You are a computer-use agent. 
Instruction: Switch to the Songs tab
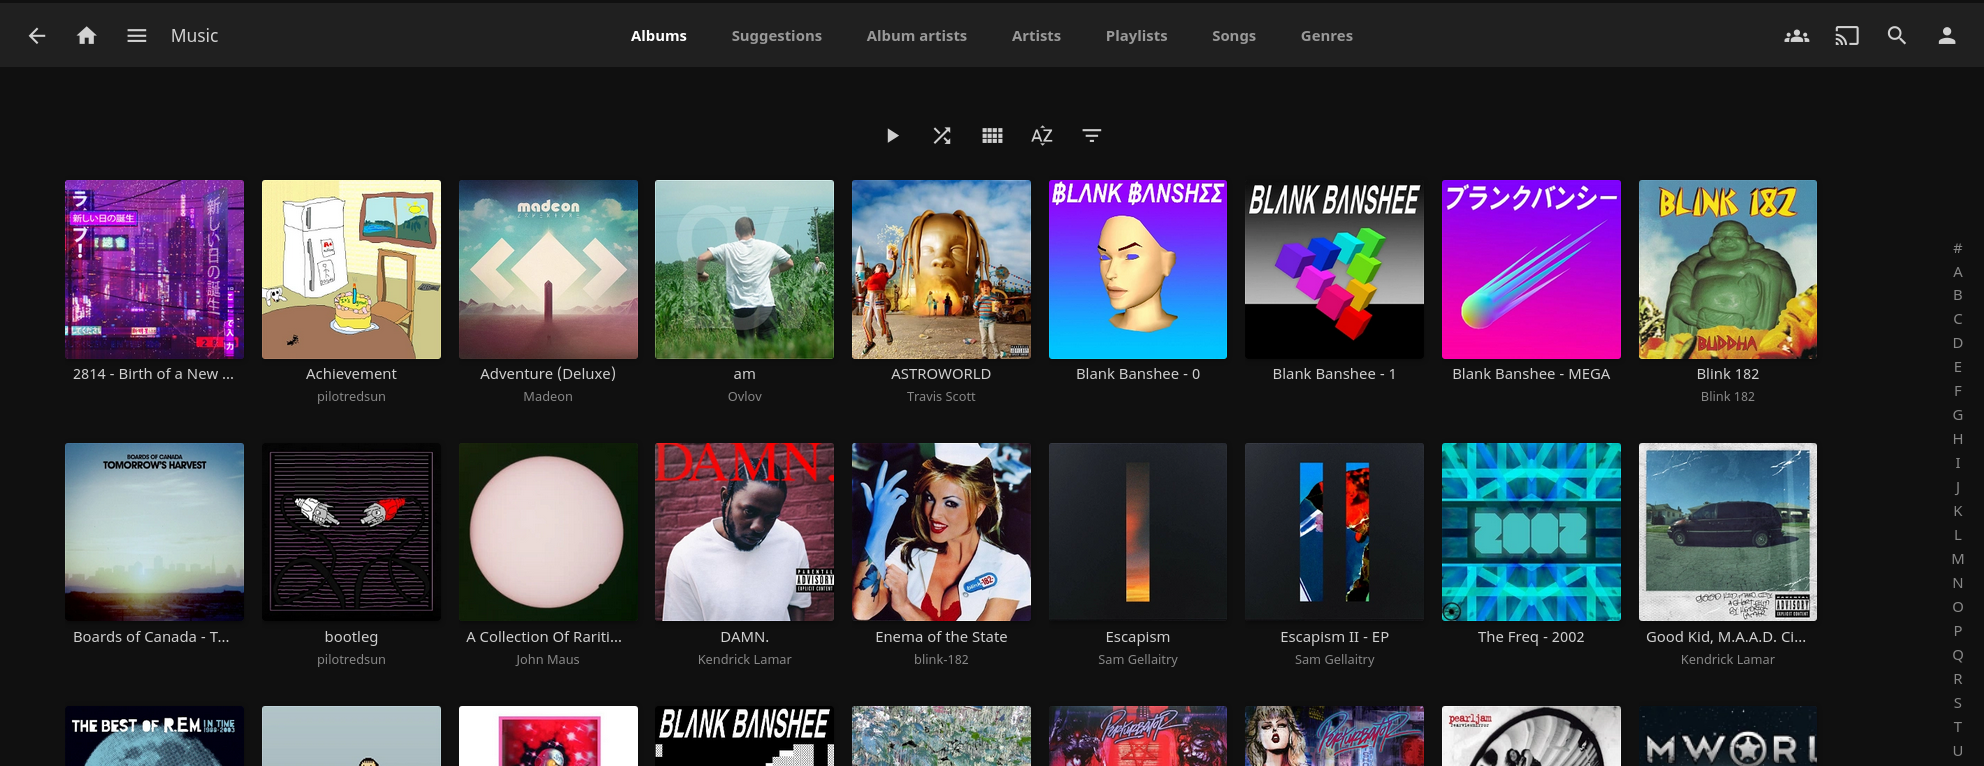tap(1234, 36)
